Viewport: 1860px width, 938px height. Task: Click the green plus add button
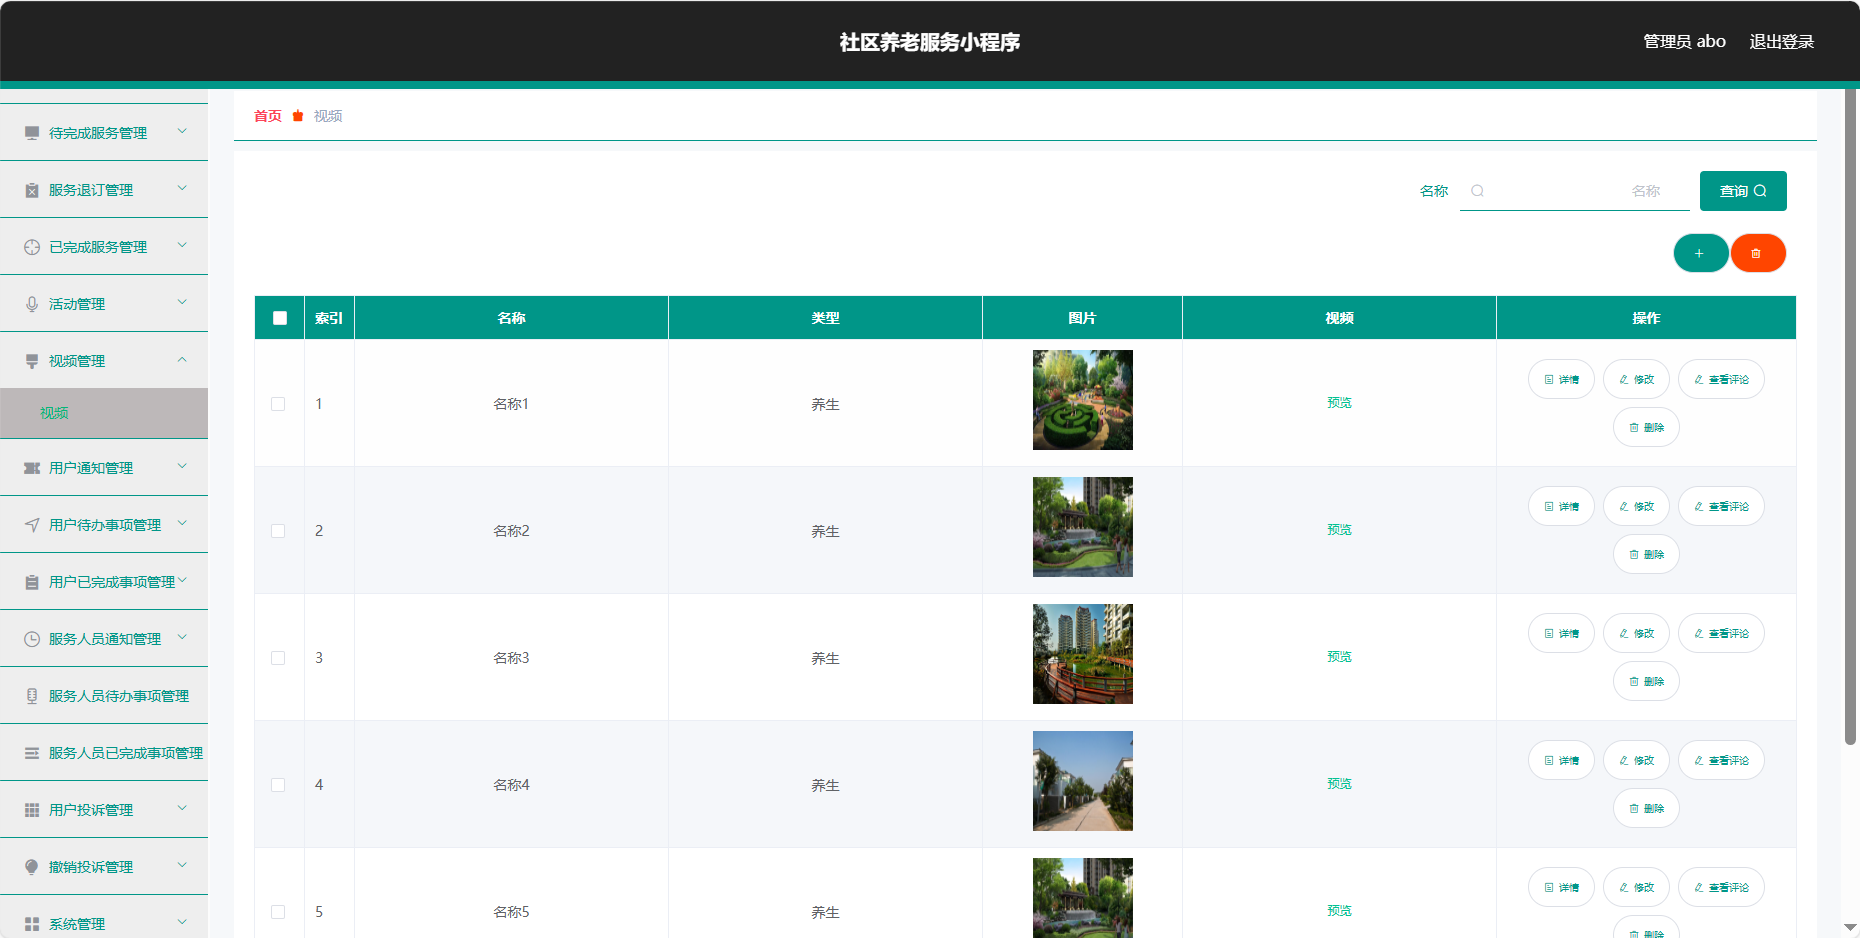pos(1700,253)
